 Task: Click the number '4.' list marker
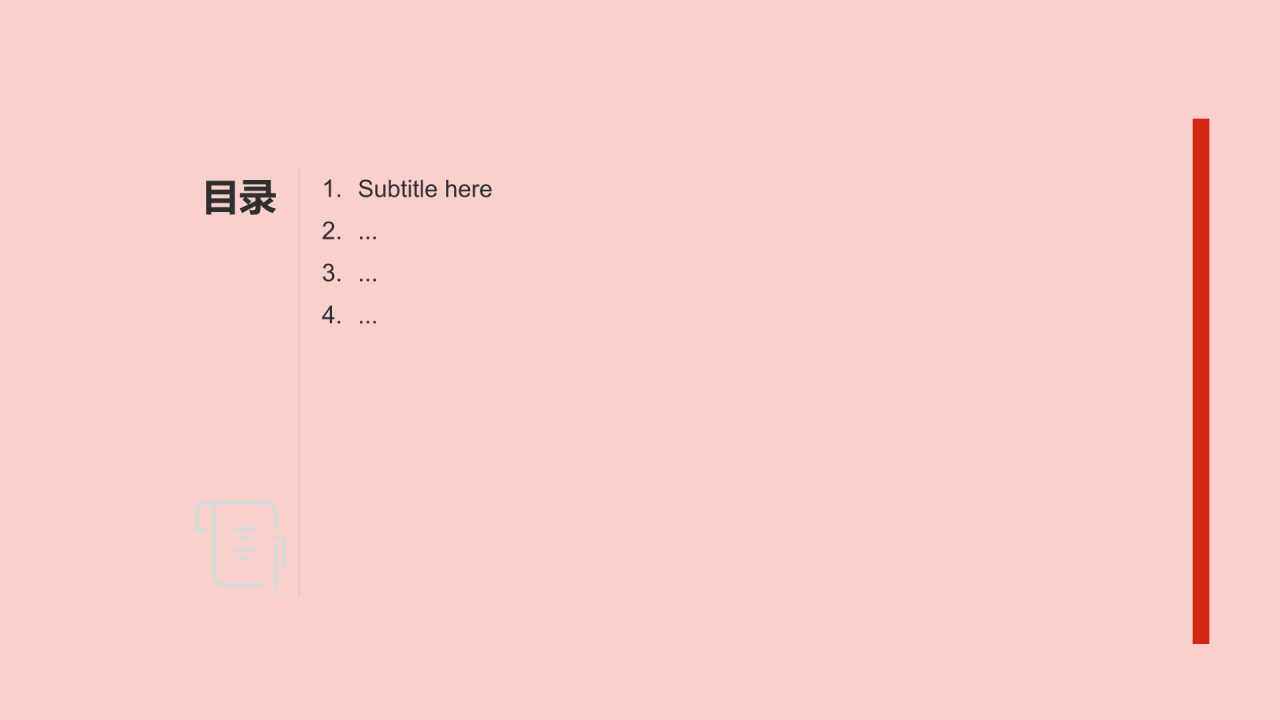coord(332,315)
